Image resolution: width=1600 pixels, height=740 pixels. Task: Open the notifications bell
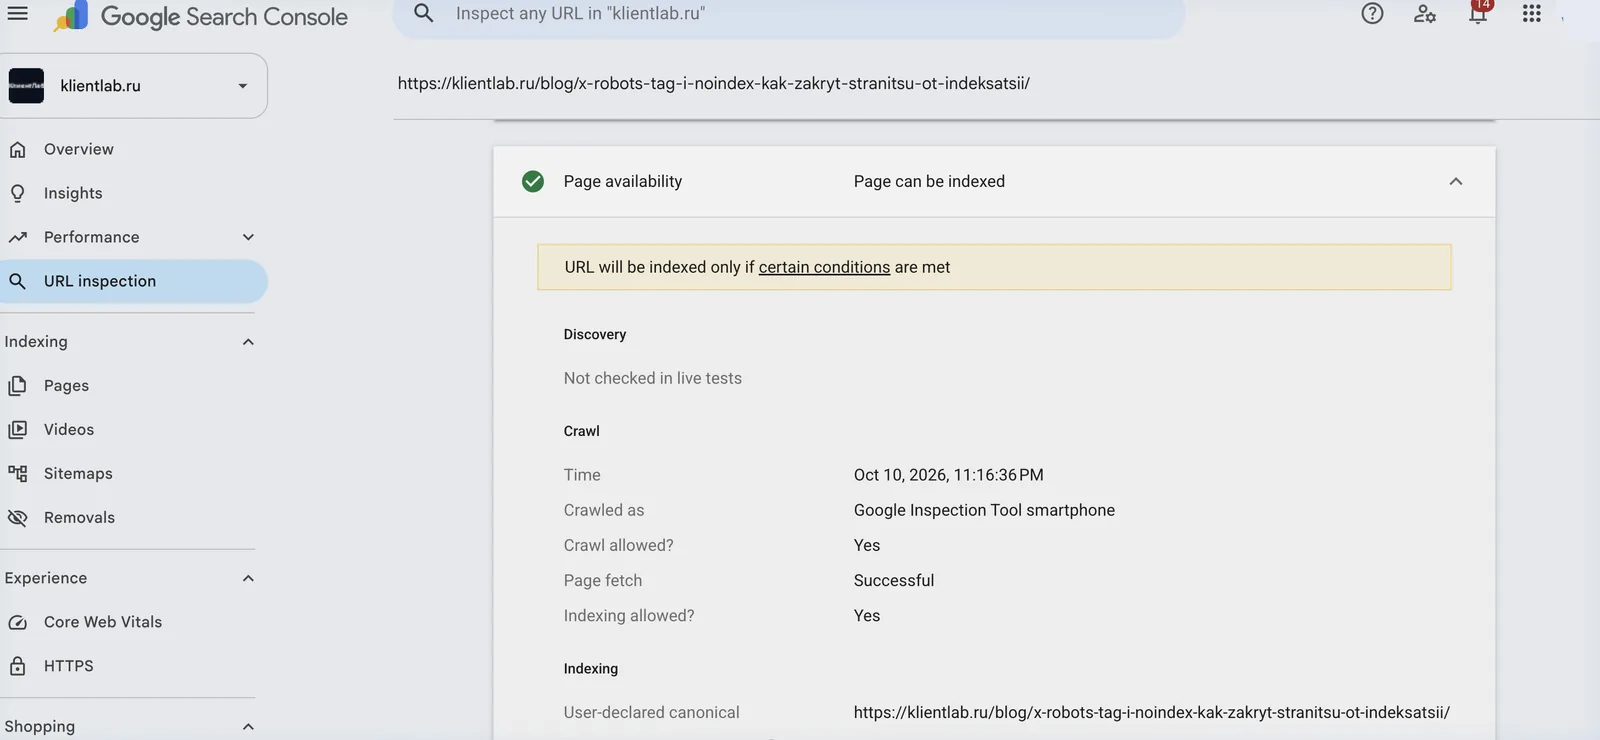[1478, 13]
